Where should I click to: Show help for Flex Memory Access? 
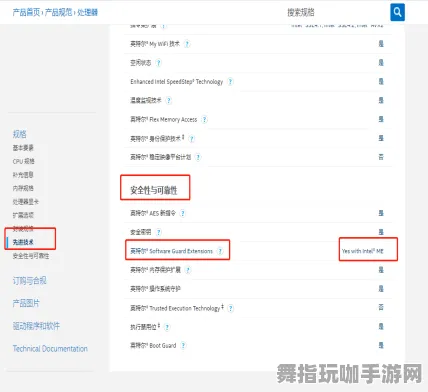[205, 119]
